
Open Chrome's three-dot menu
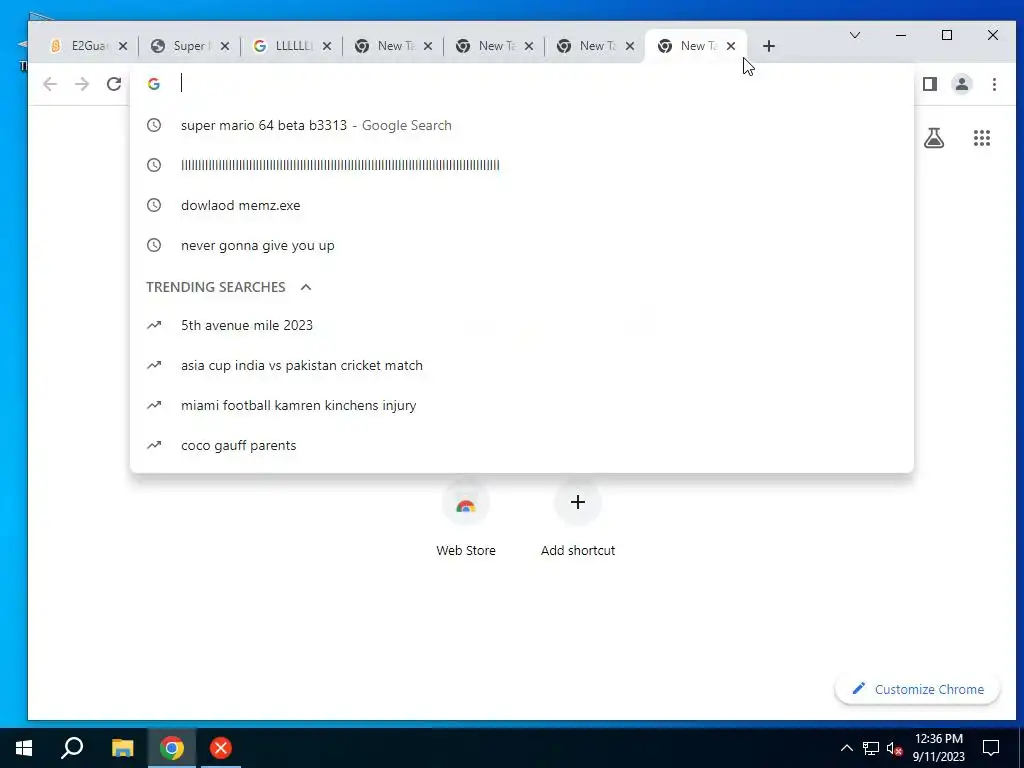click(994, 84)
